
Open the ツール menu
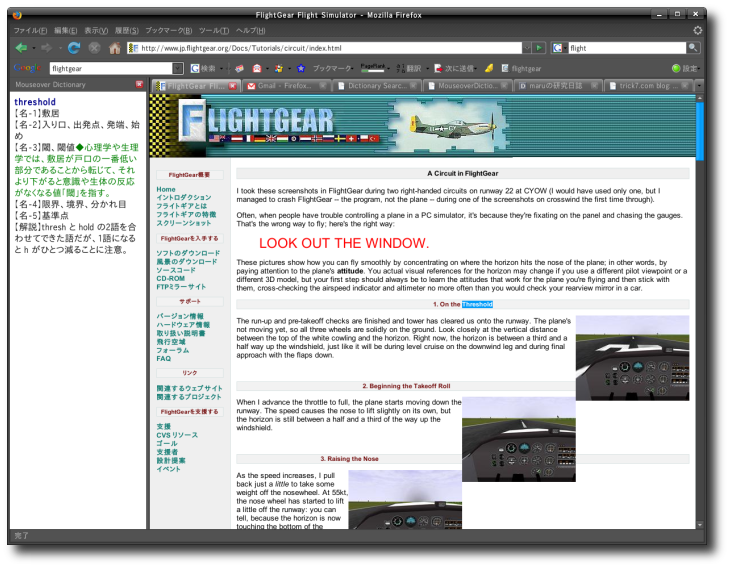(214, 30)
